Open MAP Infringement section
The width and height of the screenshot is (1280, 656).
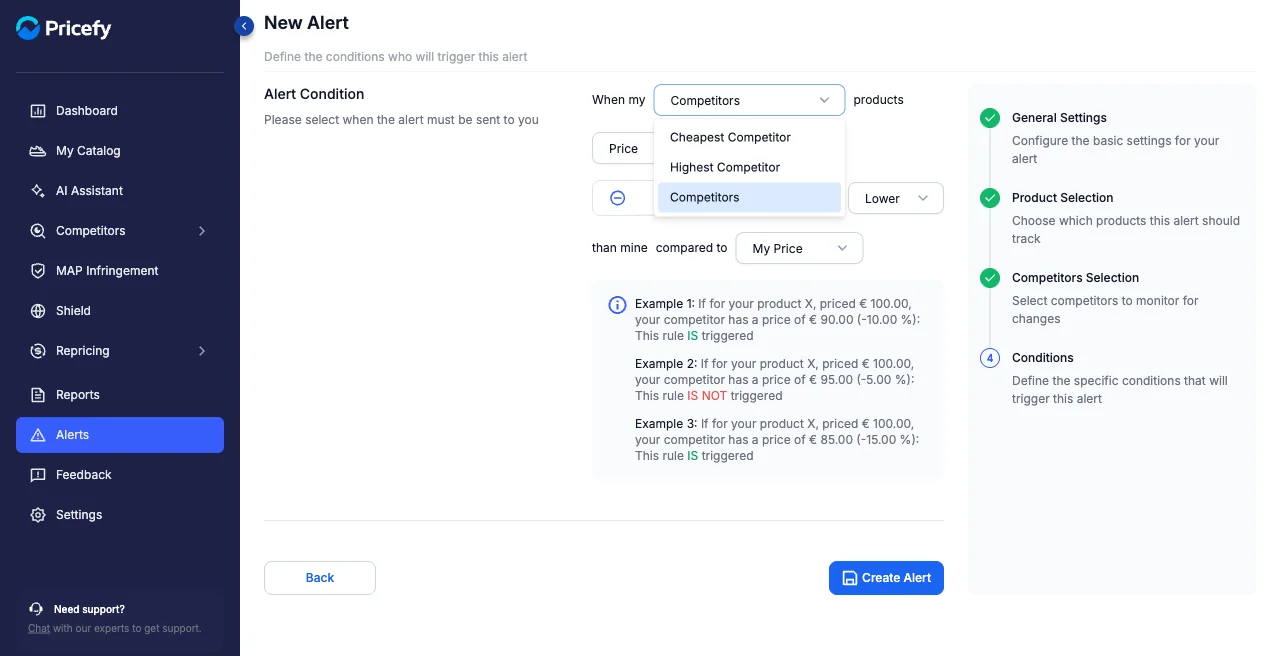[120, 271]
